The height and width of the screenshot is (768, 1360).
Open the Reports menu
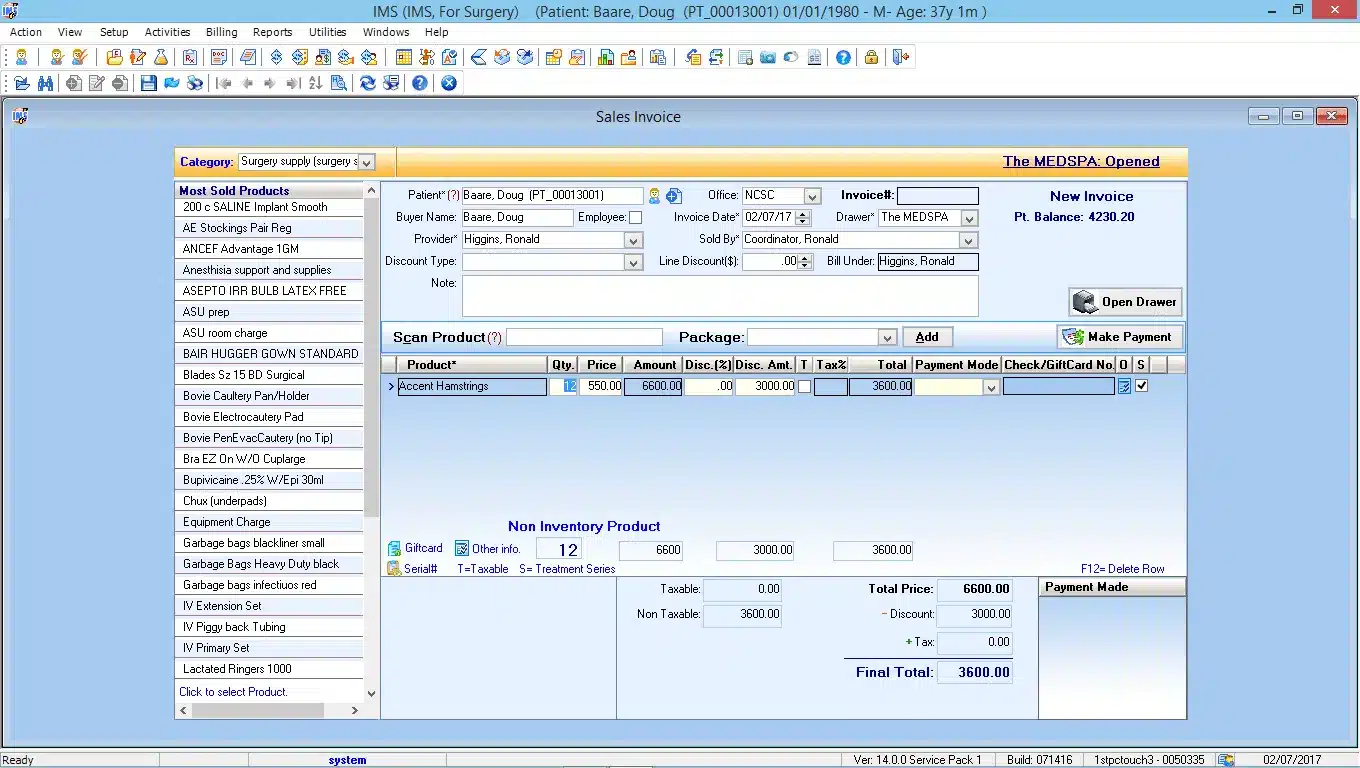(x=272, y=32)
